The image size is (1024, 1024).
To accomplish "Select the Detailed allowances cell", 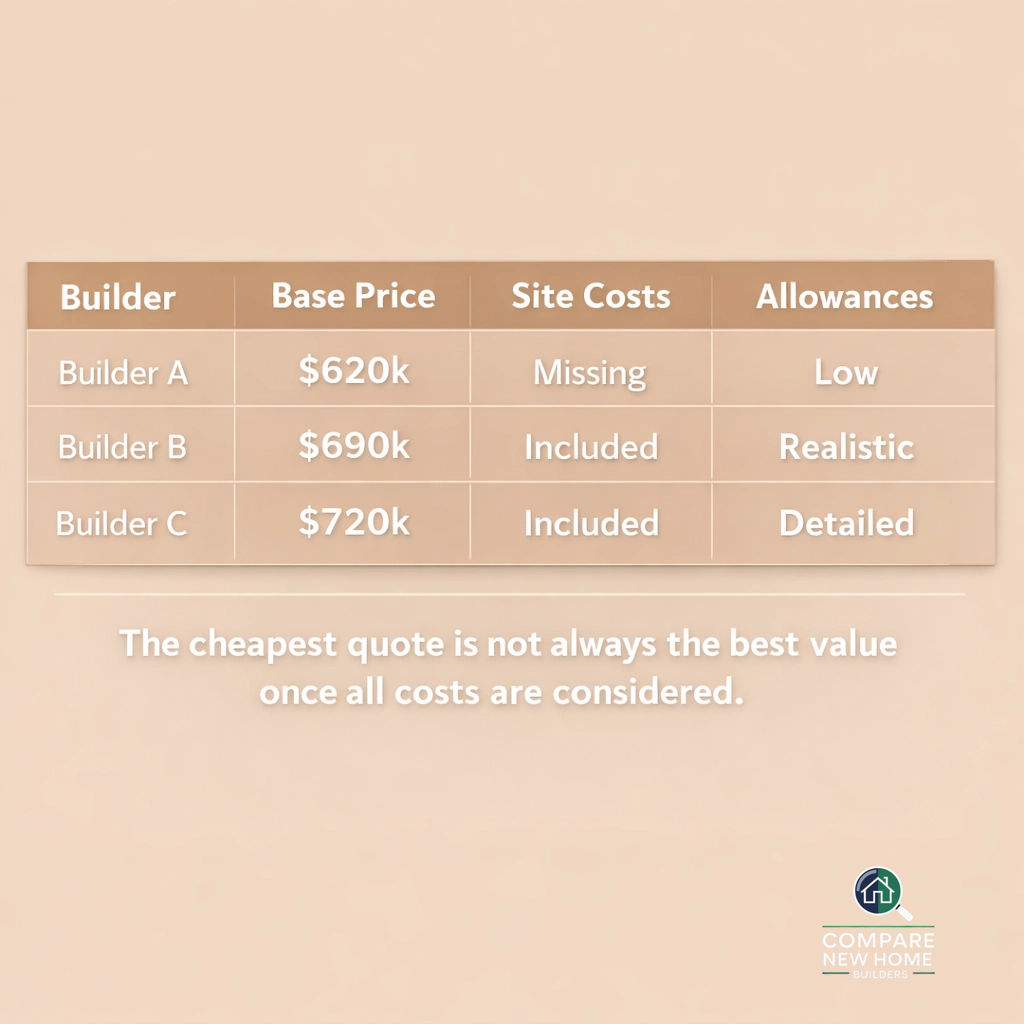I will (846, 523).
